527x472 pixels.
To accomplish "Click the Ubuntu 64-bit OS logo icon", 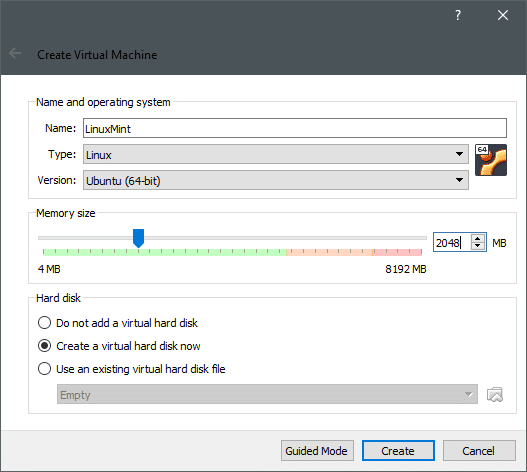I will (491, 160).
